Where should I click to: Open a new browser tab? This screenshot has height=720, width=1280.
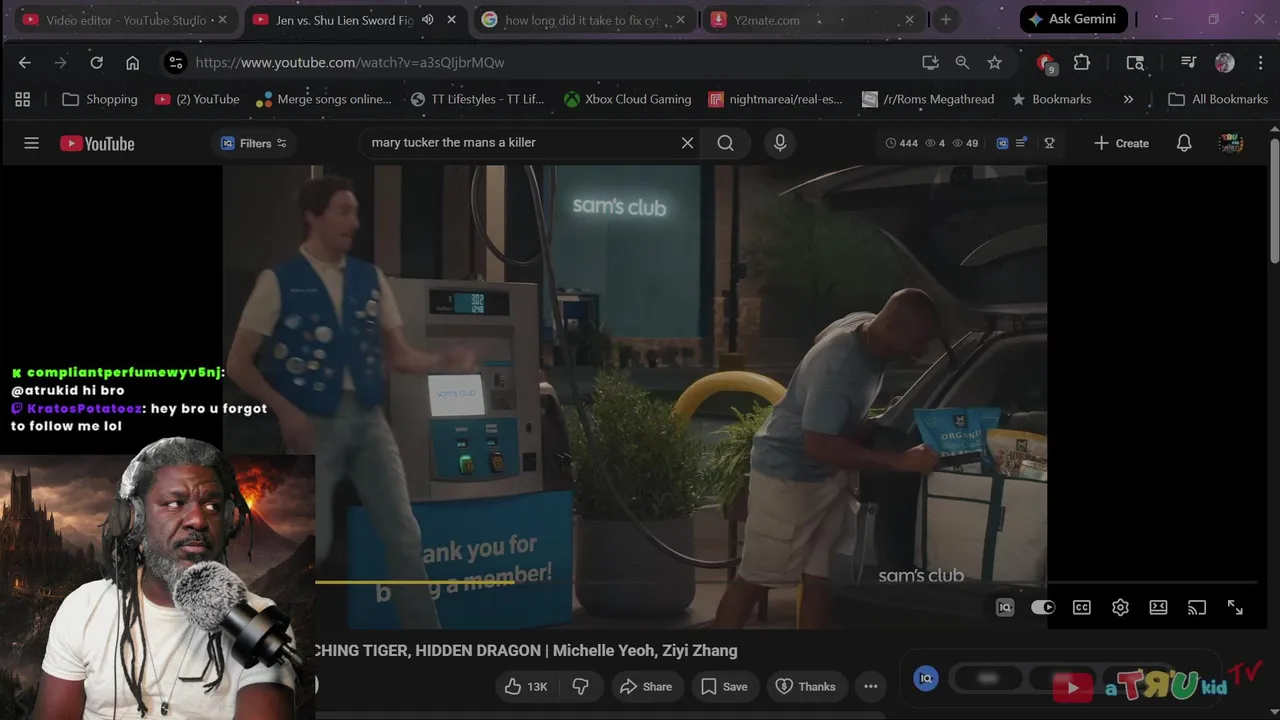pyautogui.click(x=945, y=20)
